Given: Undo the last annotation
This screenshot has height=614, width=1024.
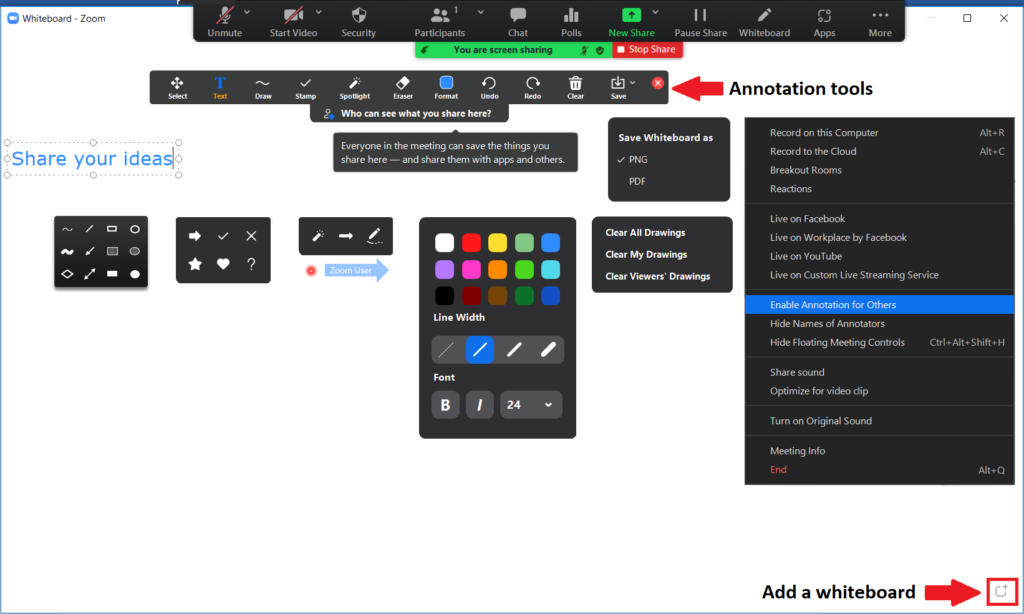Looking at the screenshot, I should tap(489, 88).
